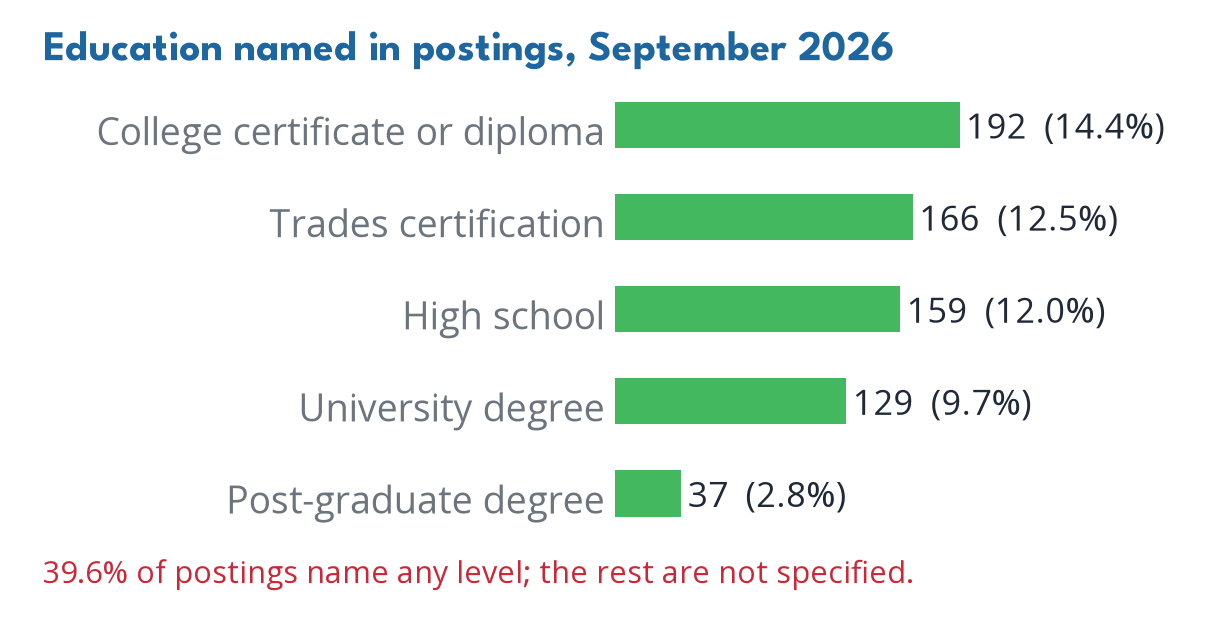Image resolution: width=1229 pixels, height=620 pixels.
Task: Click the value label 166 (12.5%)
Action: pos(1019,219)
